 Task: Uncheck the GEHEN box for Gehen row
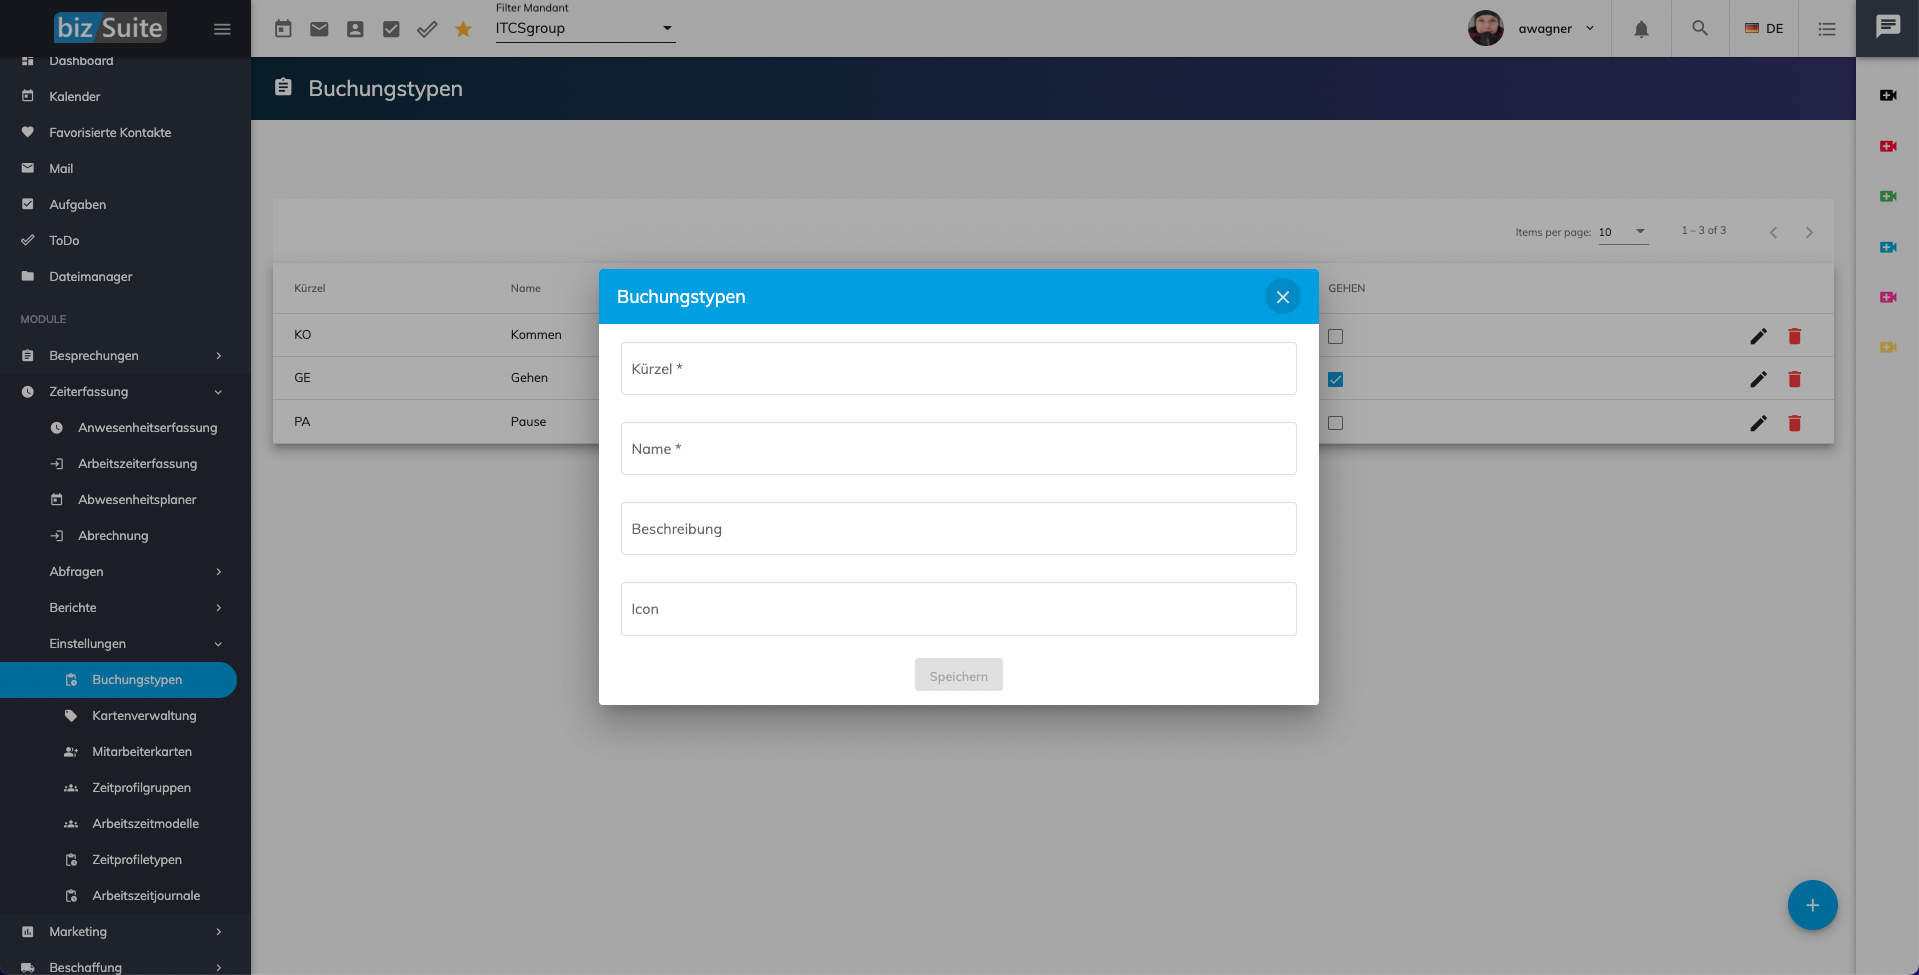coord(1335,380)
